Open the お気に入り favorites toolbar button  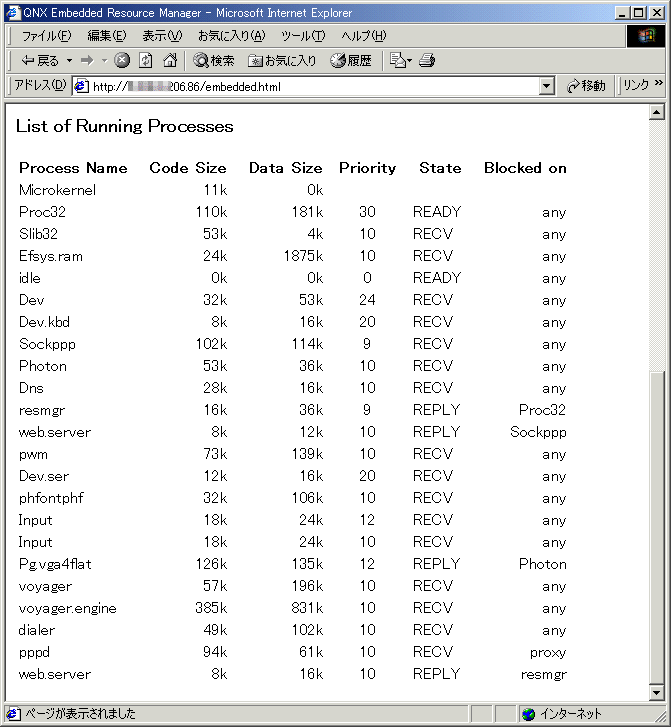(x=281, y=60)
